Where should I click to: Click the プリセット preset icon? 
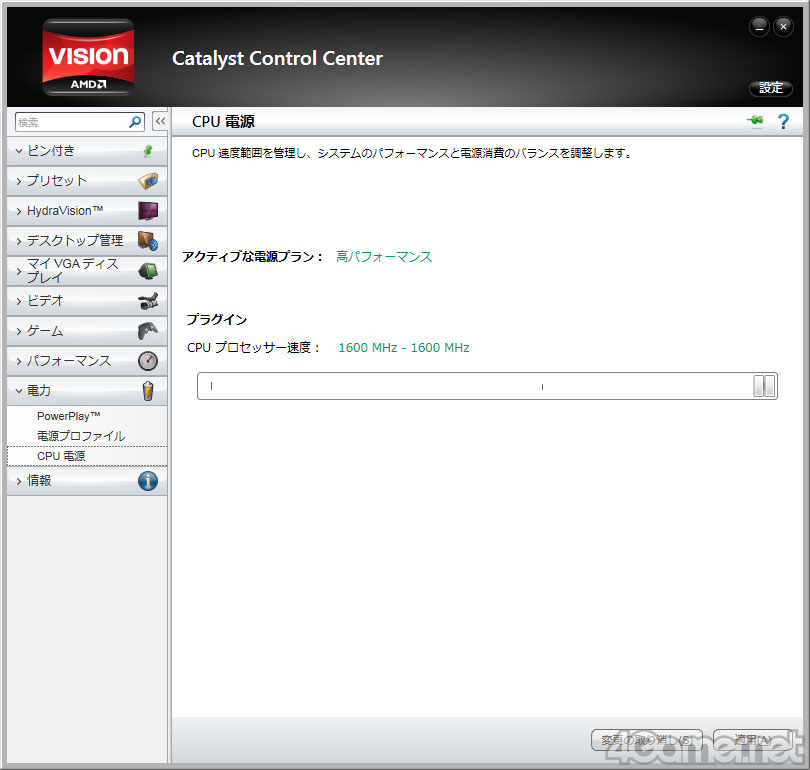[148, 181]
